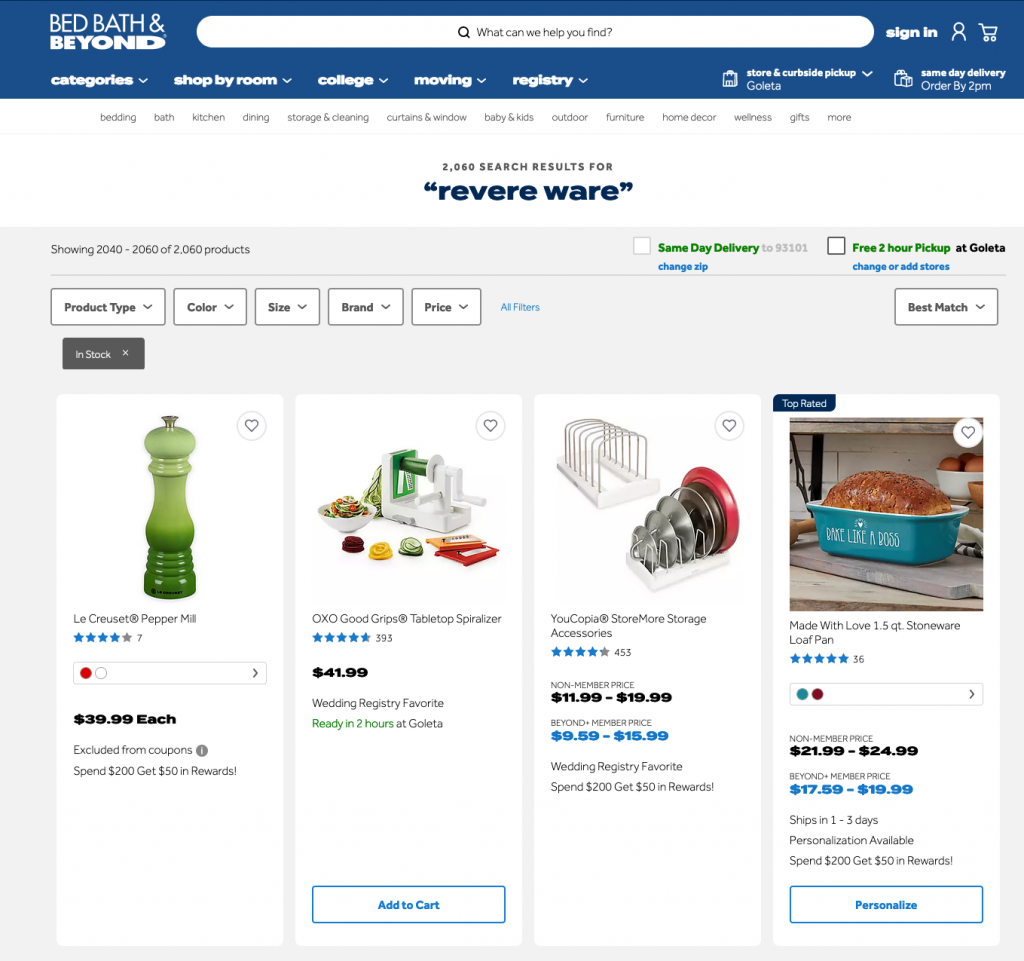This screenshot has width=1024, height=961.
Task: View coupon exclusion info icon
Action: (202, 750)
